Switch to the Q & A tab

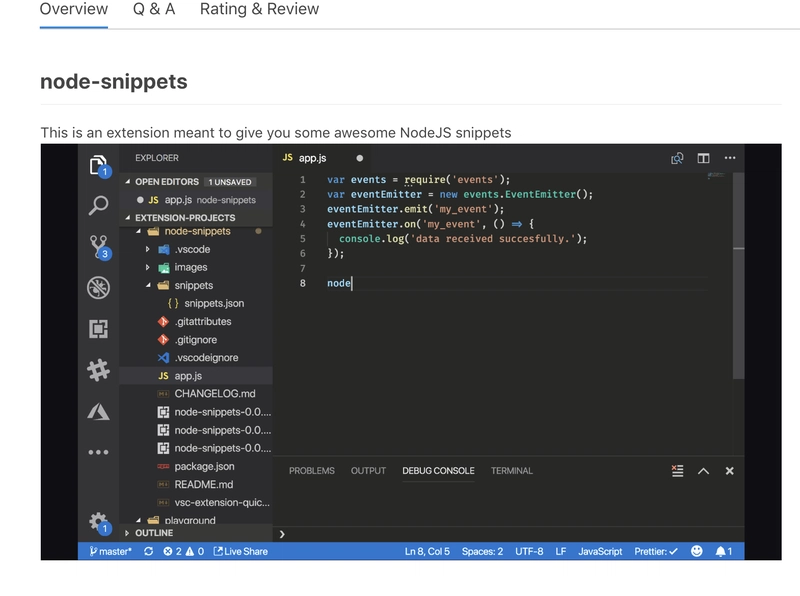click(154, 9)
